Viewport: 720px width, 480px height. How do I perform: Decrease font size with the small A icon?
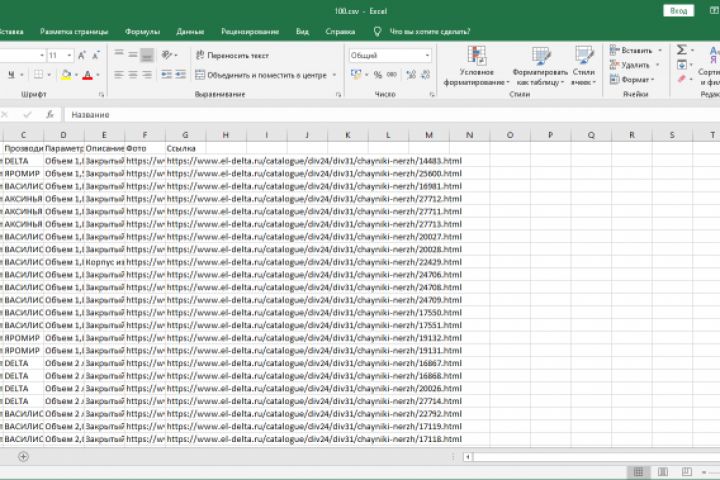pyautogui.click(x=96, y=55)
